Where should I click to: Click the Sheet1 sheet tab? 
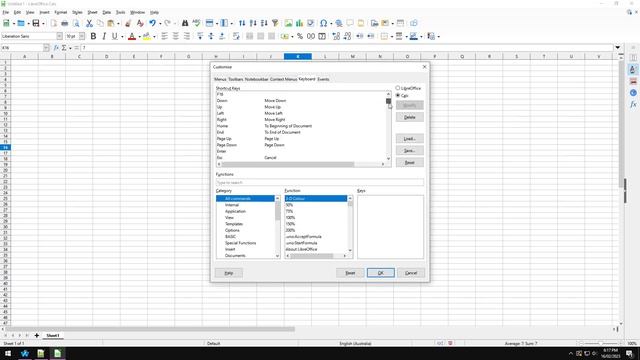click(x=53, y=336)
